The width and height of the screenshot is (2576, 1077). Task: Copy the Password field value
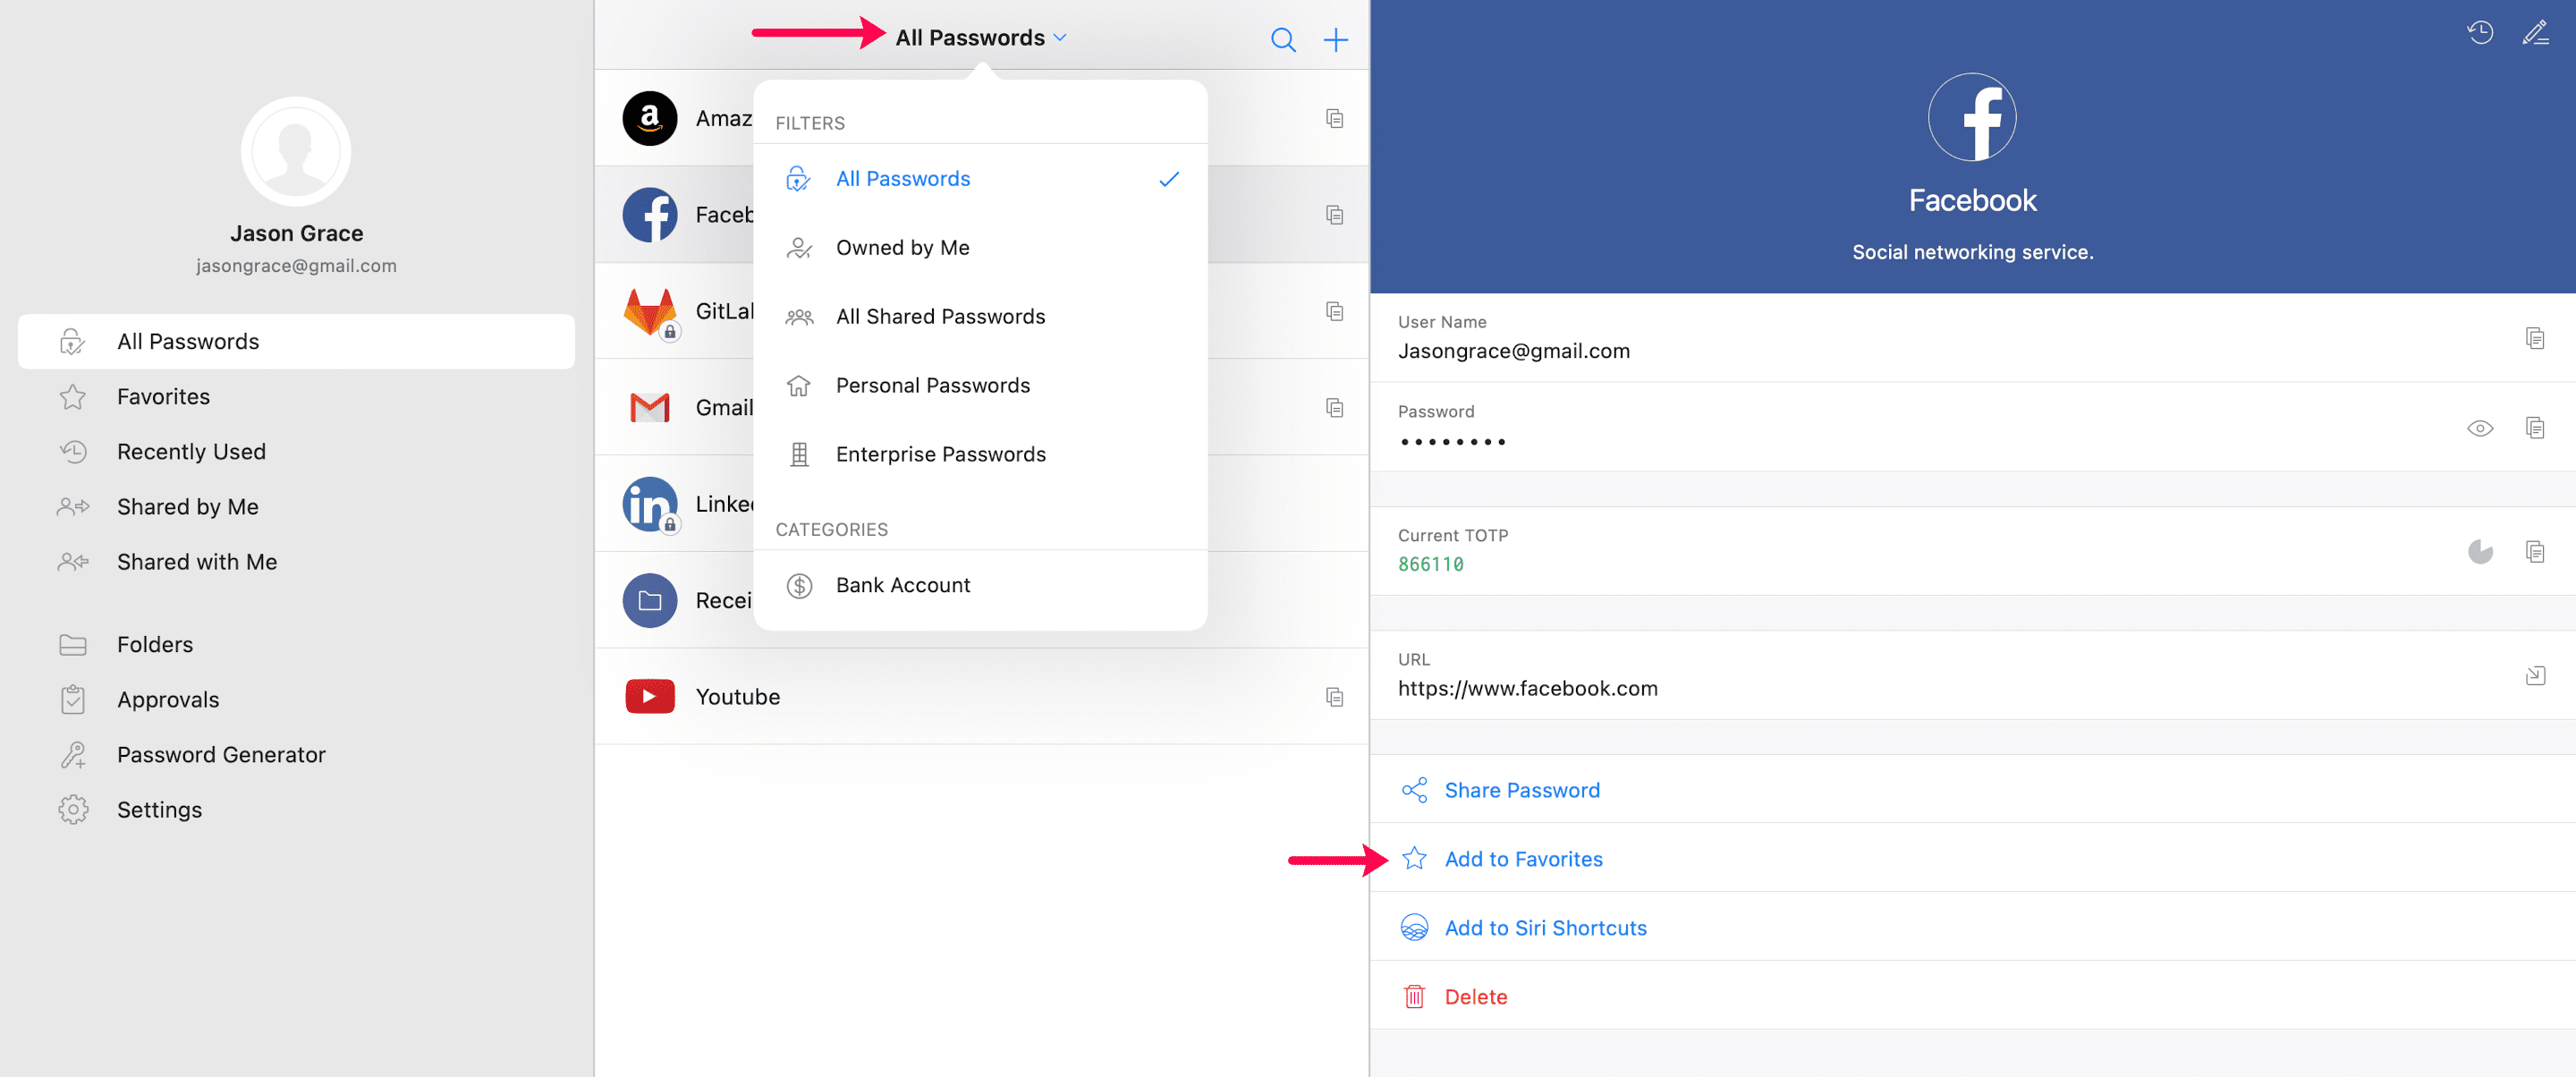pos(2534,428)
